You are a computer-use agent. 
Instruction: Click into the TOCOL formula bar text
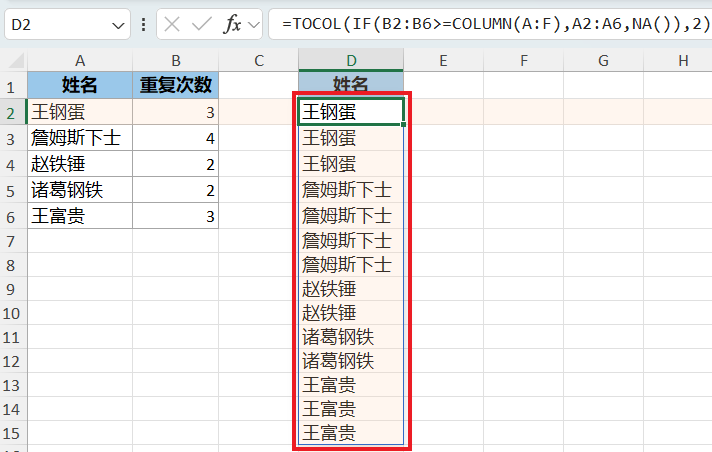494,24
